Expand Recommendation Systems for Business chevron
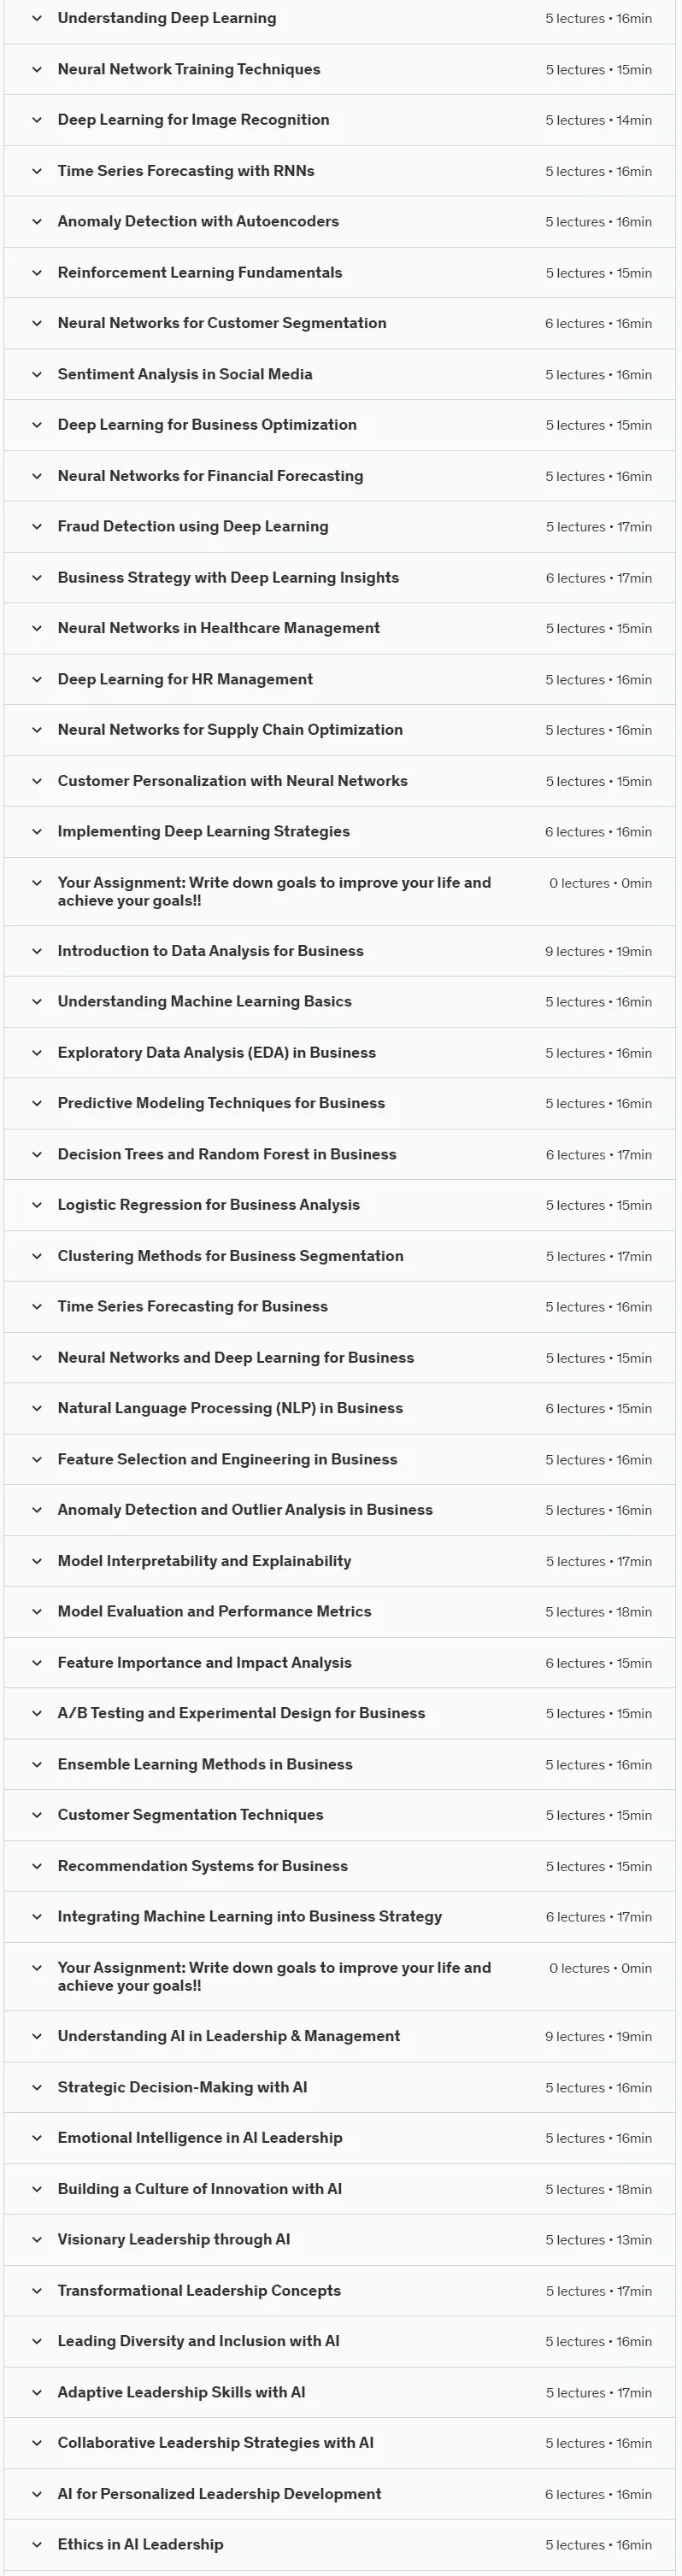 tap(37, 1866)
